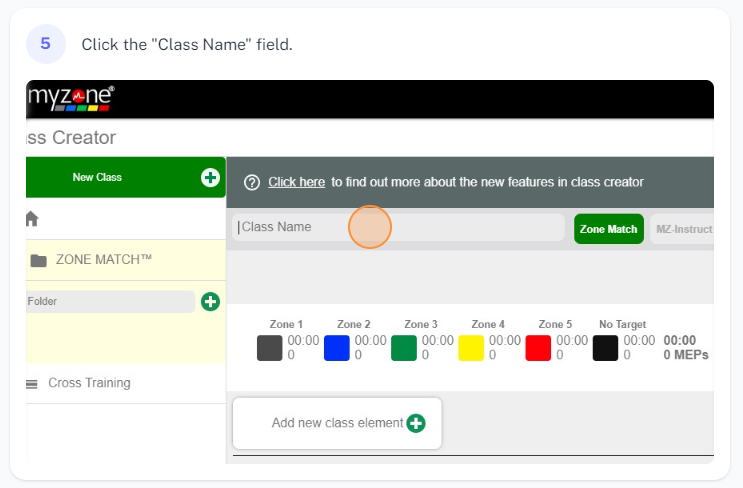
Task: Add folder using green plus icon
Action: 210,301
